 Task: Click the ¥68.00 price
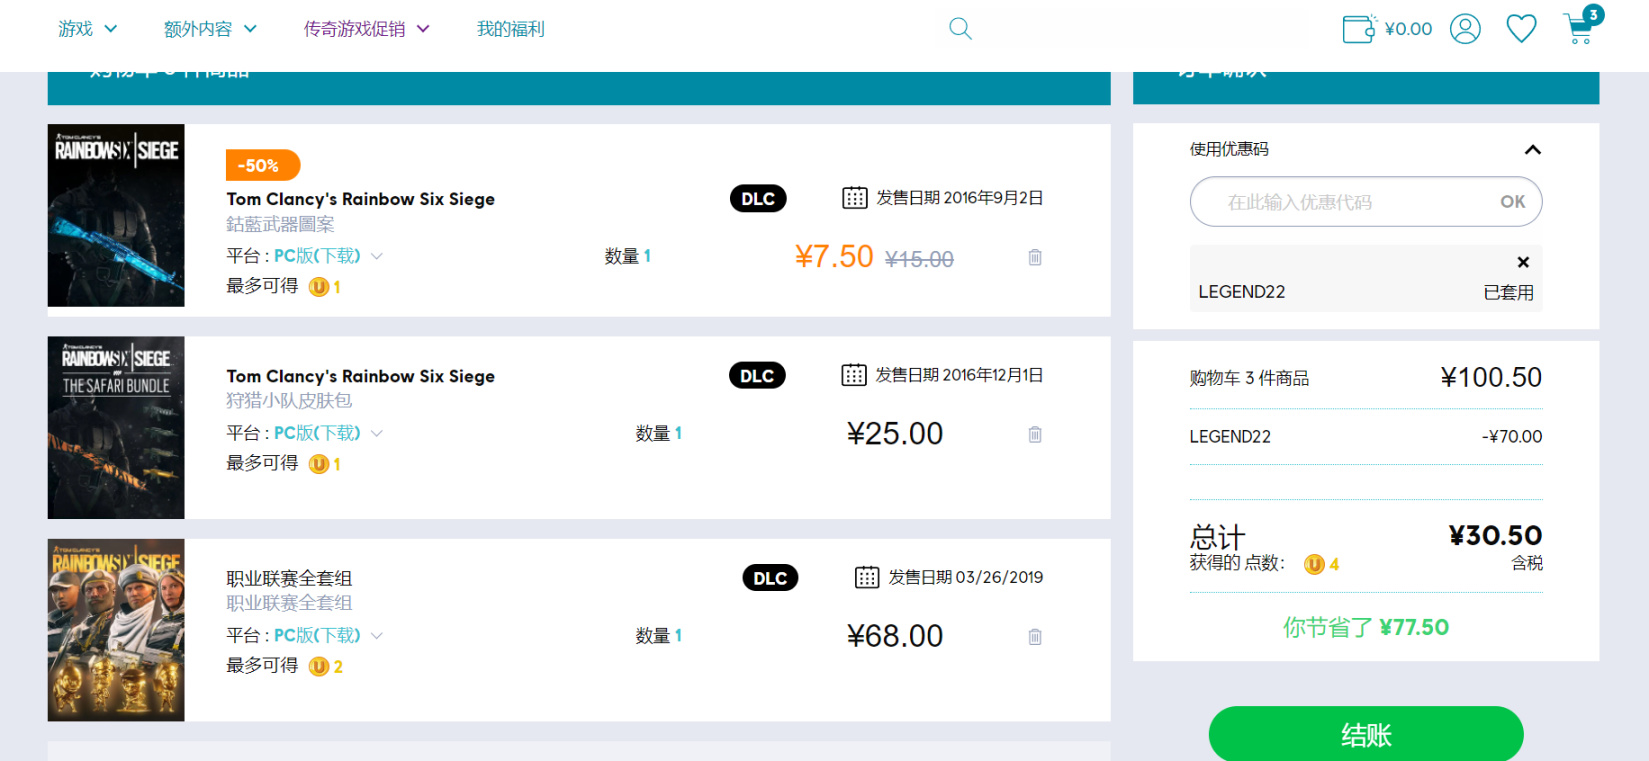coord(895,635)
